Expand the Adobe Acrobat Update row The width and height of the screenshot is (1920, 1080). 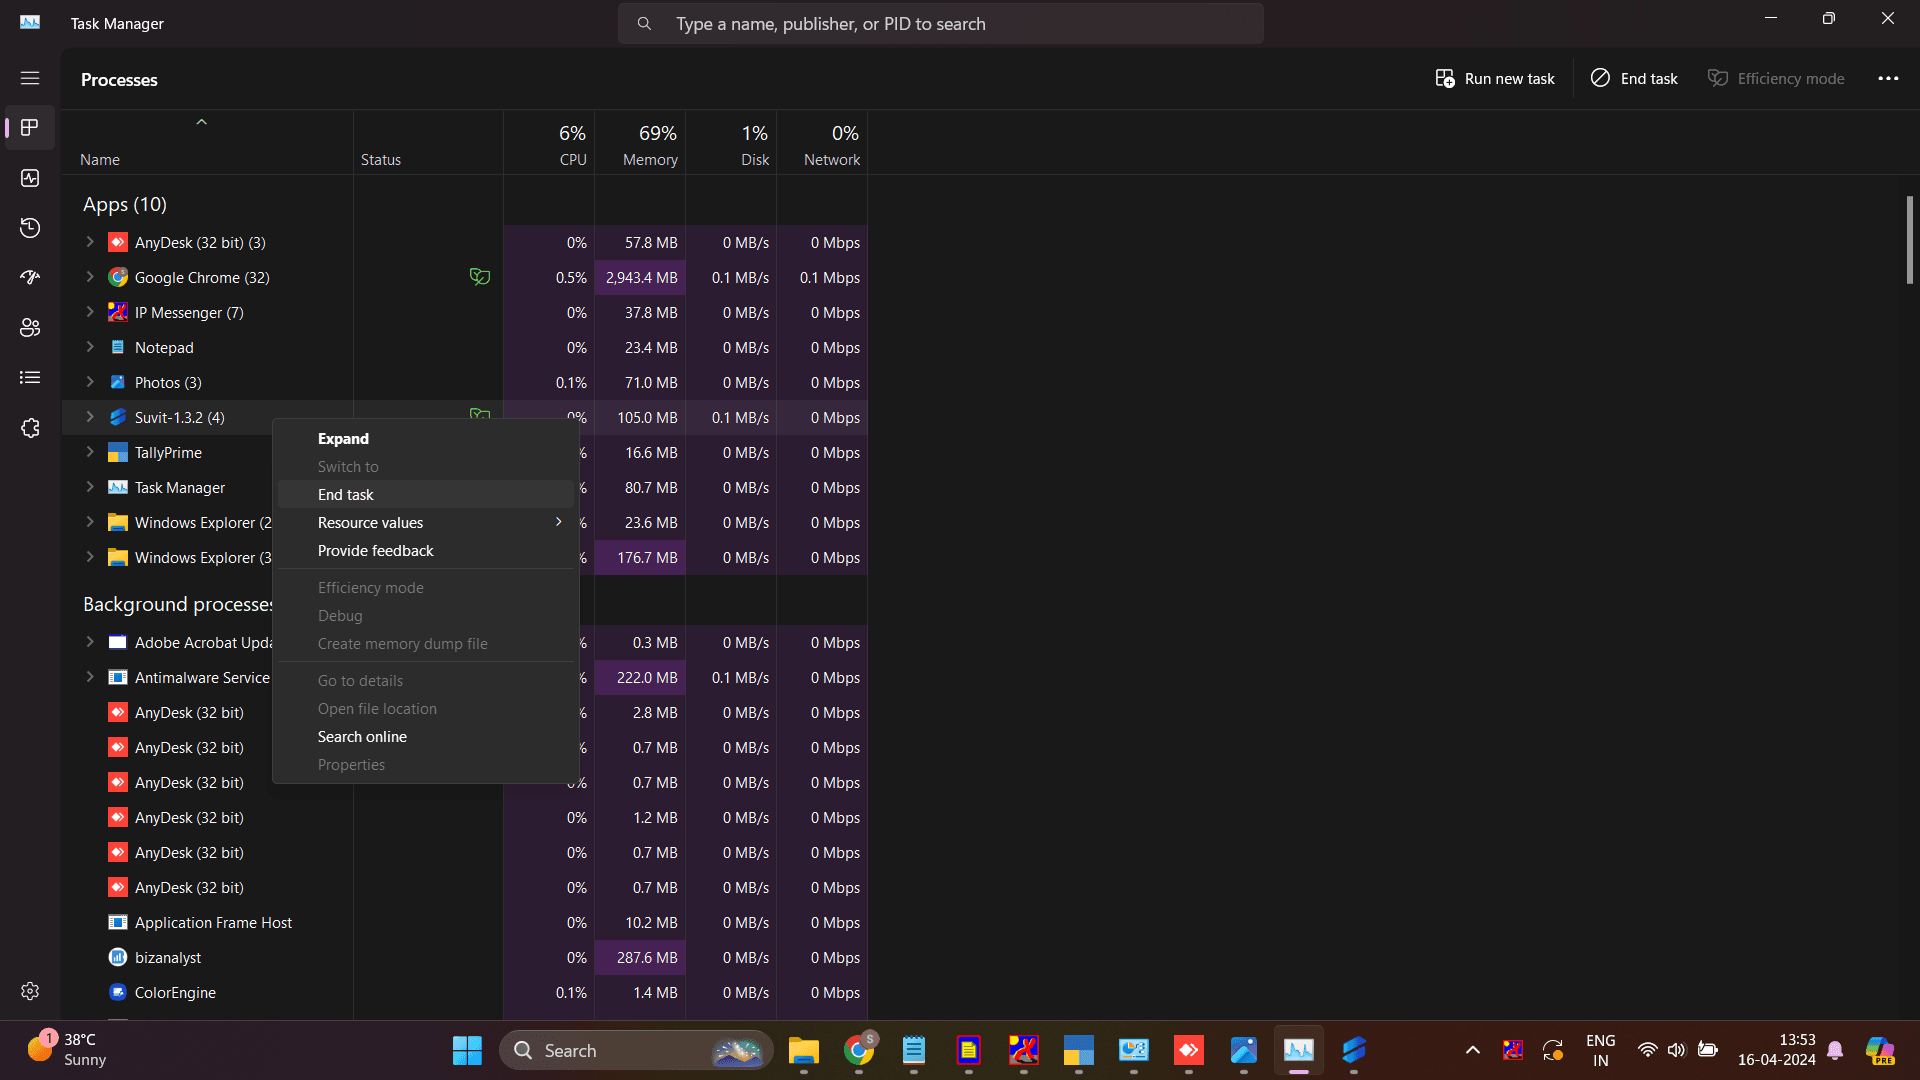(90, 642)
